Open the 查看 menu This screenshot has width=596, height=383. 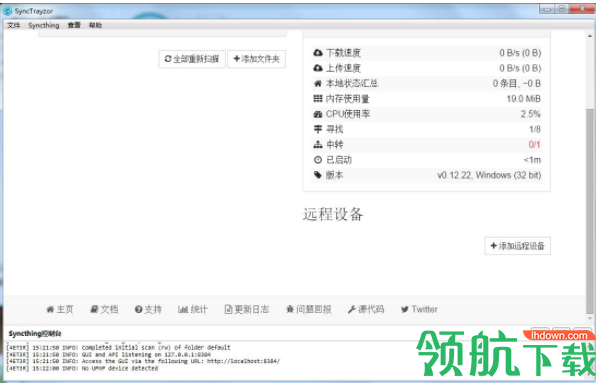74,25
